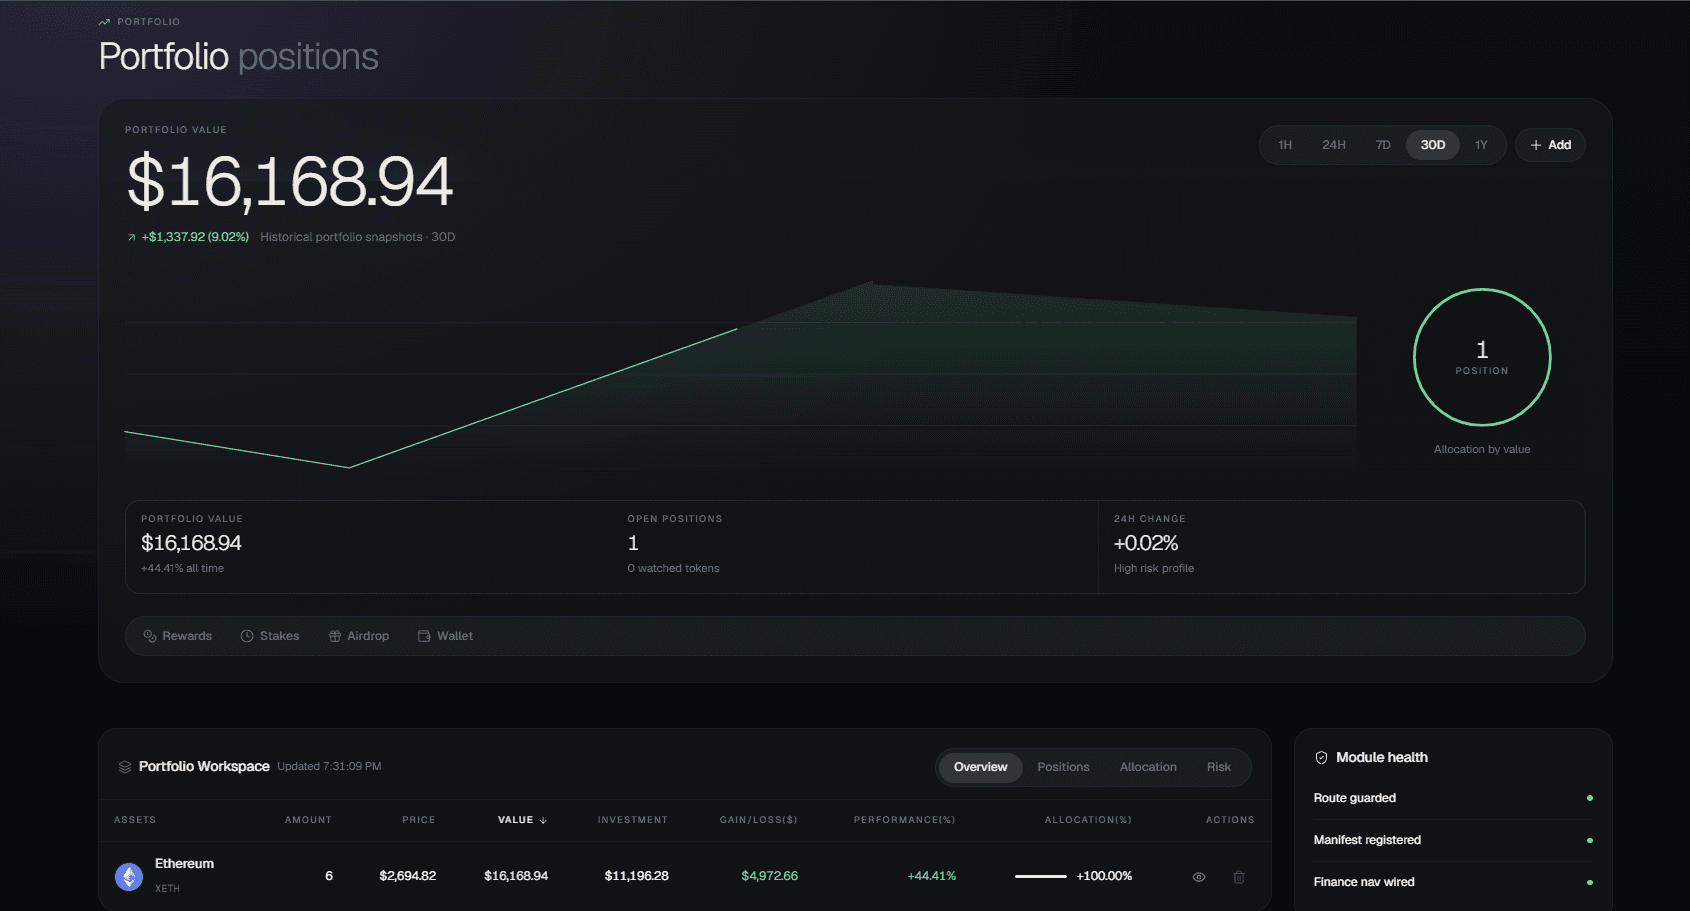Screen dimensions: 1690x911
Task: Sort by the VALUE column arrow
Action: (x=543, y=820)
